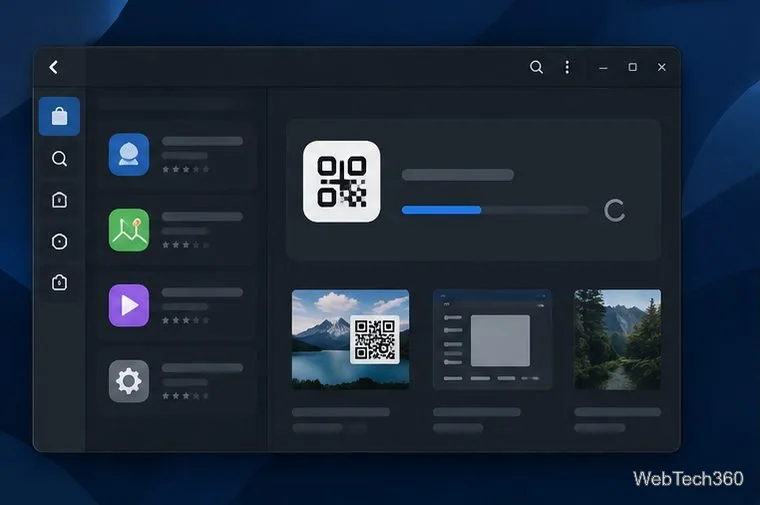This screenshot has width=760, height=505.
Task: Maximize the app store window
Action: [633, 67]
